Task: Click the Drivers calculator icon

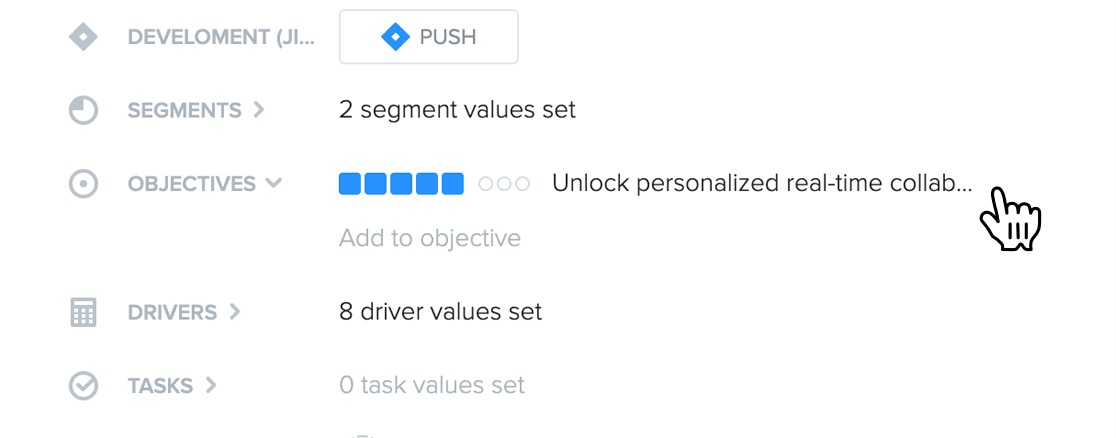Action: pos(83,312)
